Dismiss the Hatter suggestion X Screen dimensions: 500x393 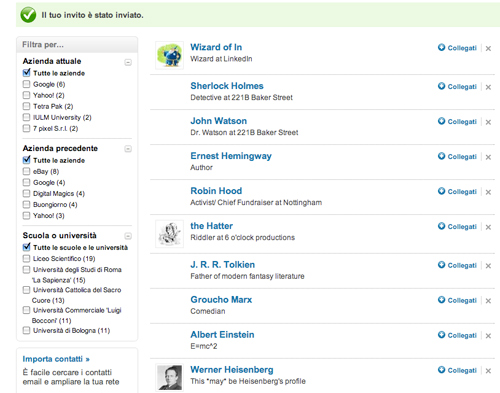click(x=488, y=227)
